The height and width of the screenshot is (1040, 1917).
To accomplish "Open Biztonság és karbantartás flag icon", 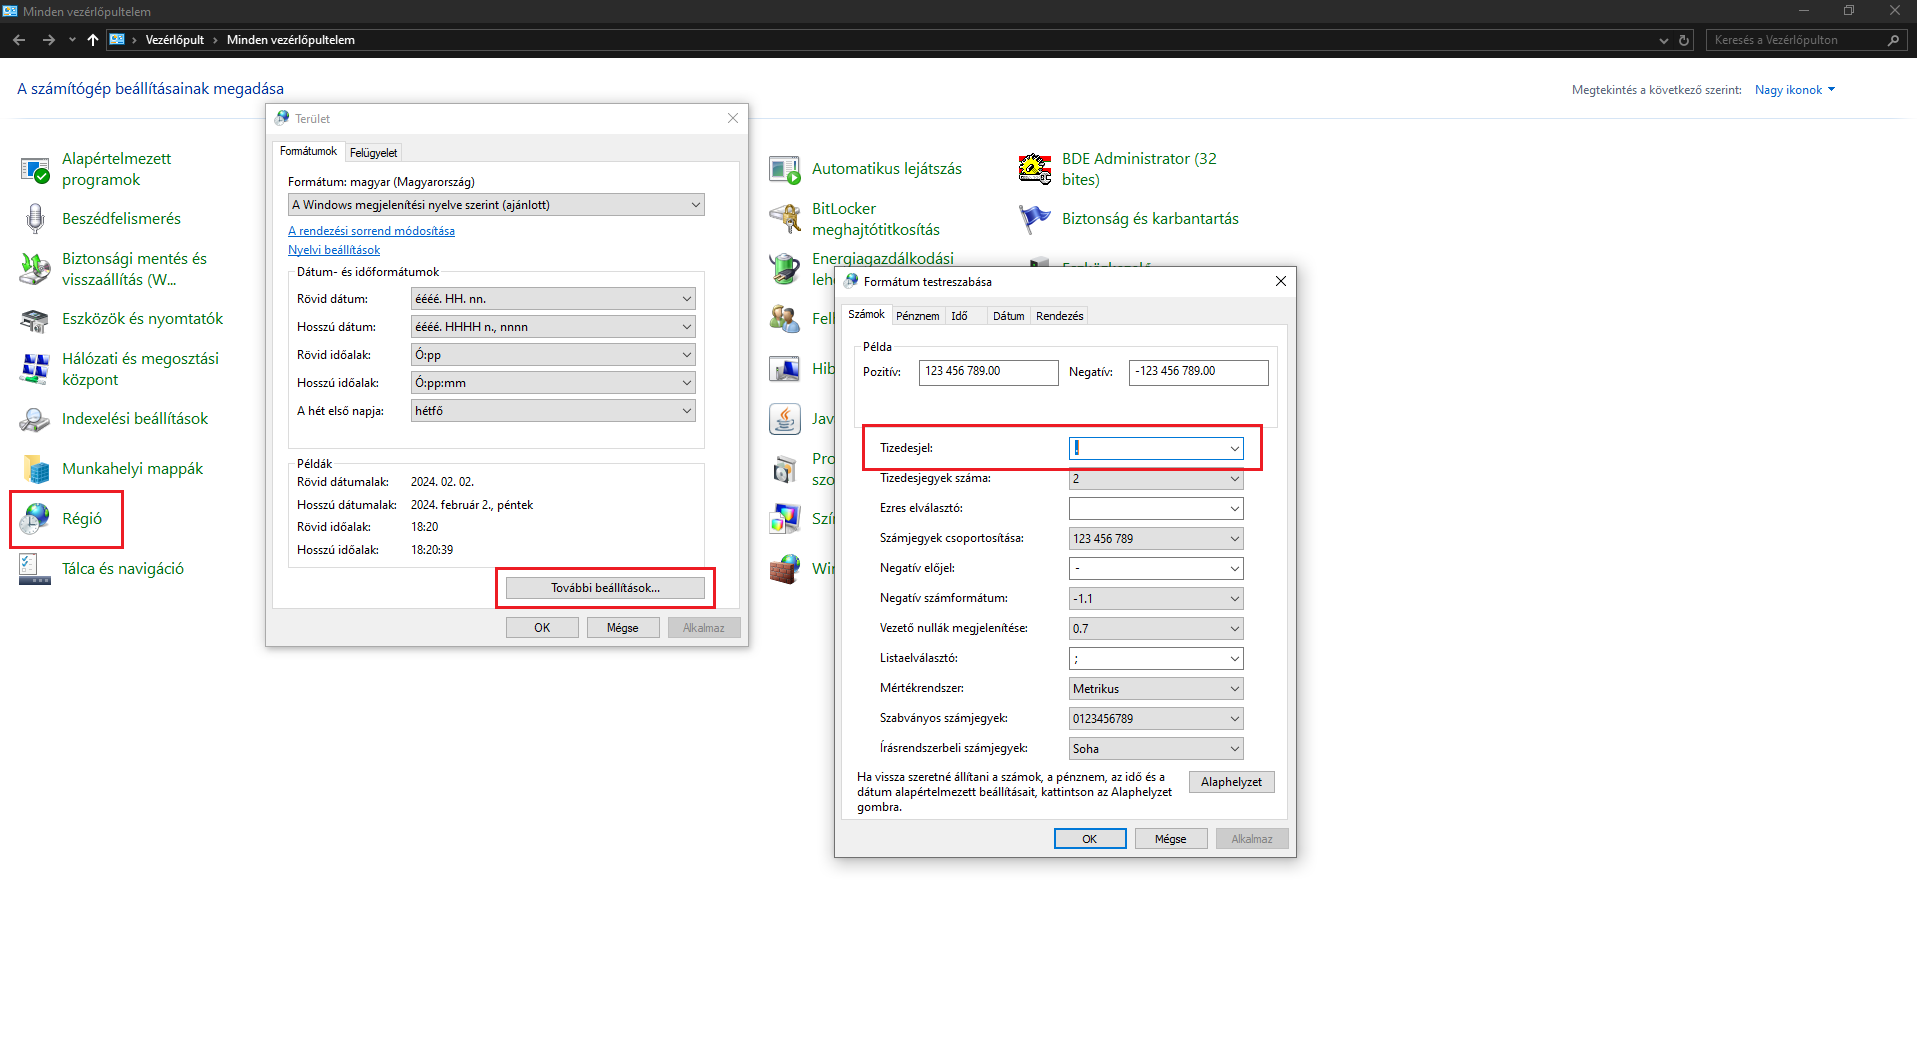I will click(x=1035, y=218).
